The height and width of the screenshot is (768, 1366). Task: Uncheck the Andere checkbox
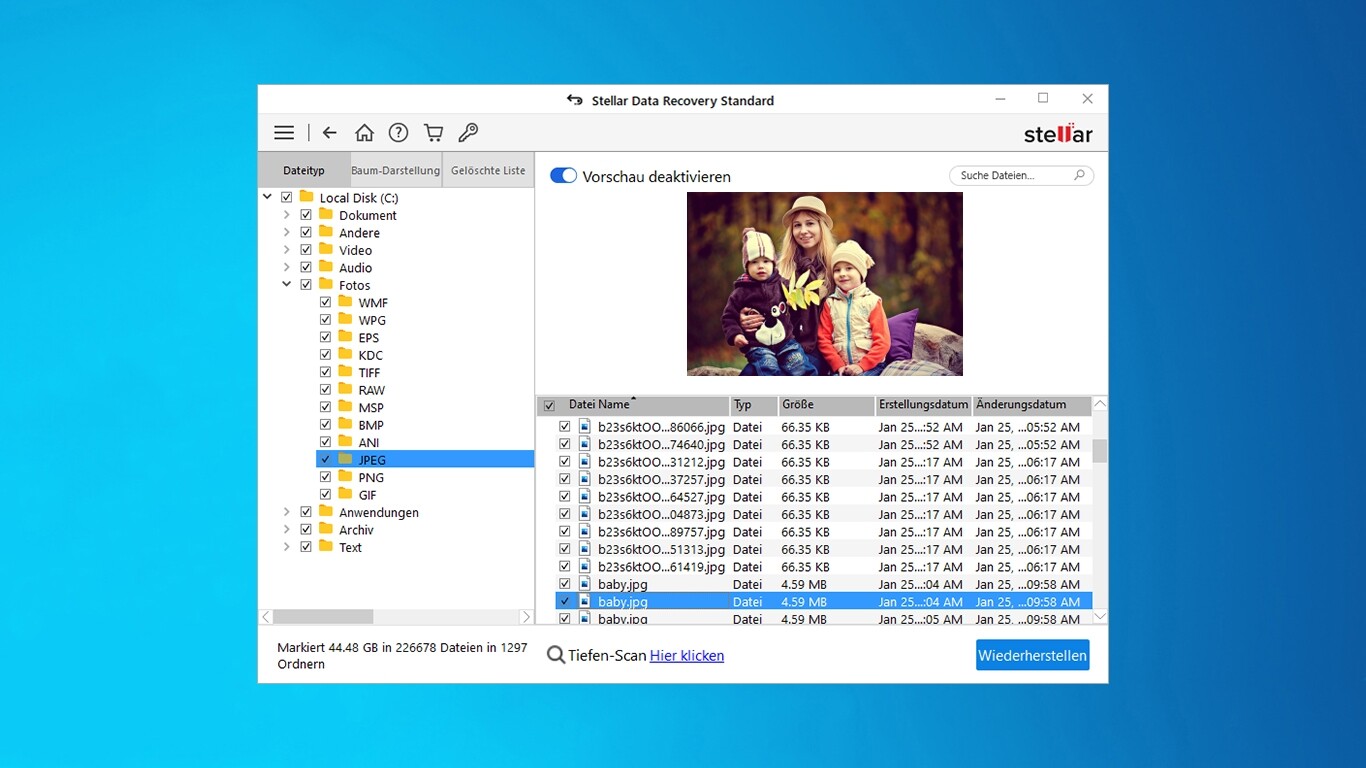(x=306, y=233)
